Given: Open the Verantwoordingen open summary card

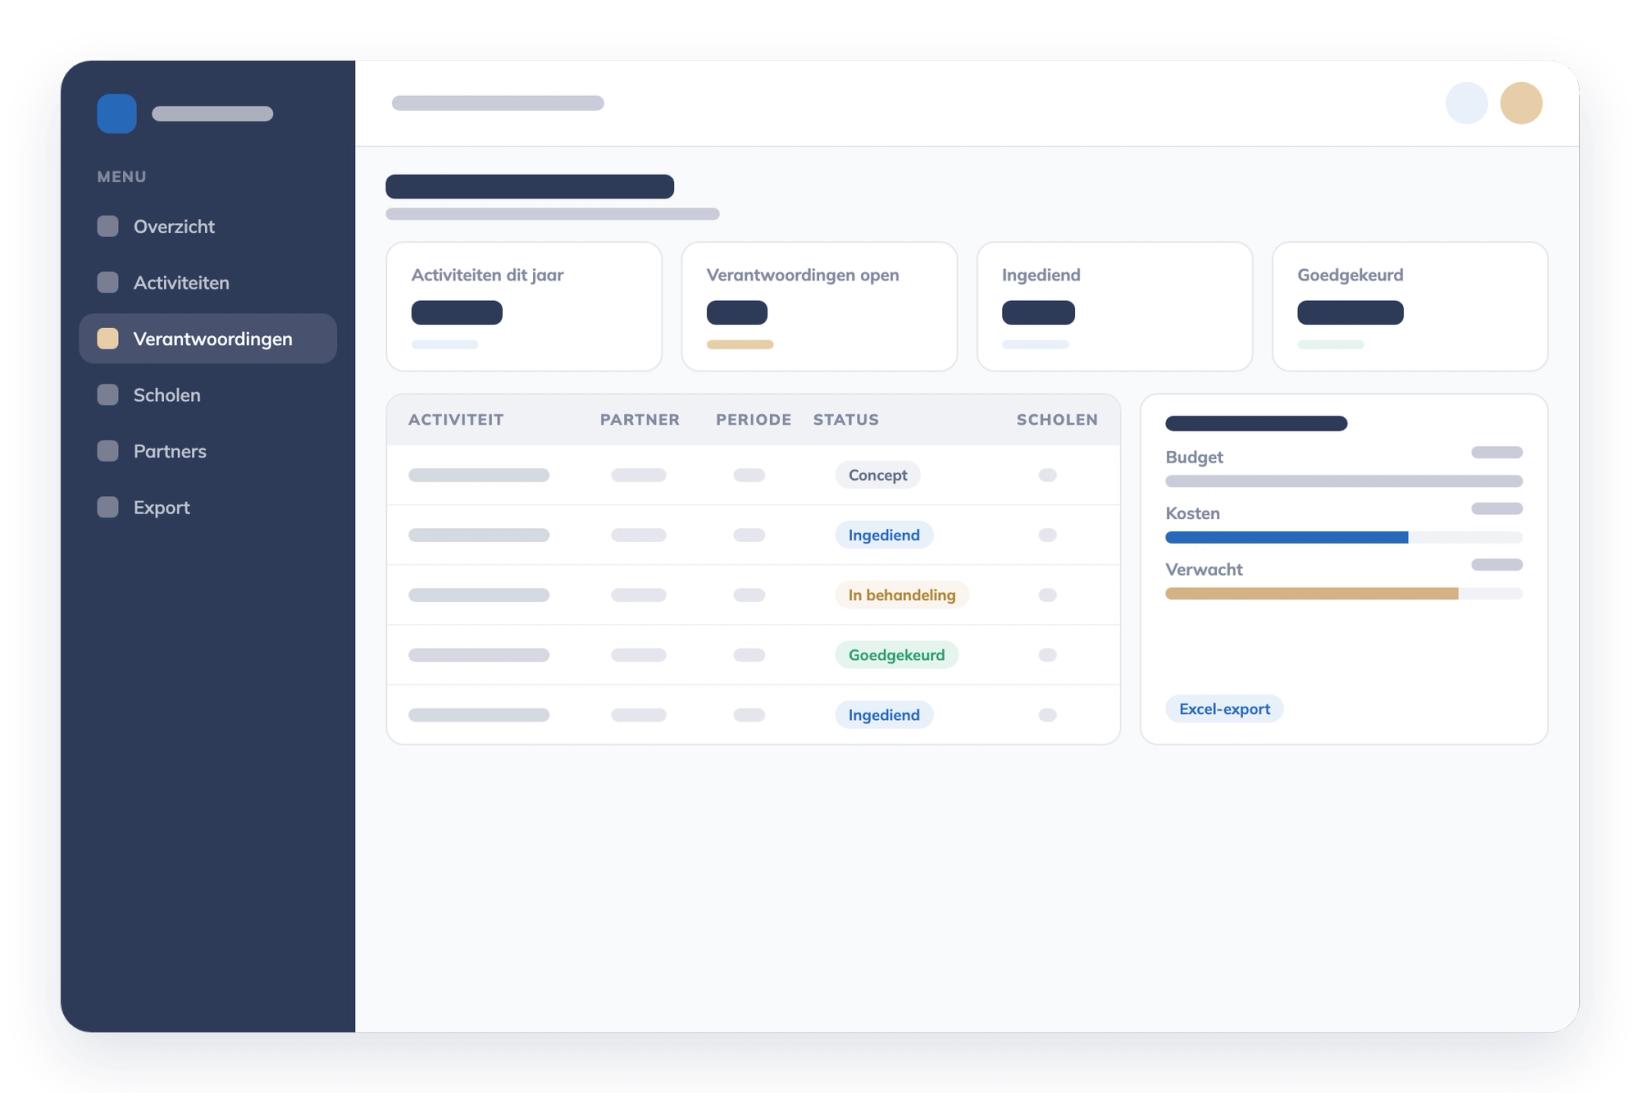Looking at the screenshot, I should pyautogui.click(x=820, y=306).
